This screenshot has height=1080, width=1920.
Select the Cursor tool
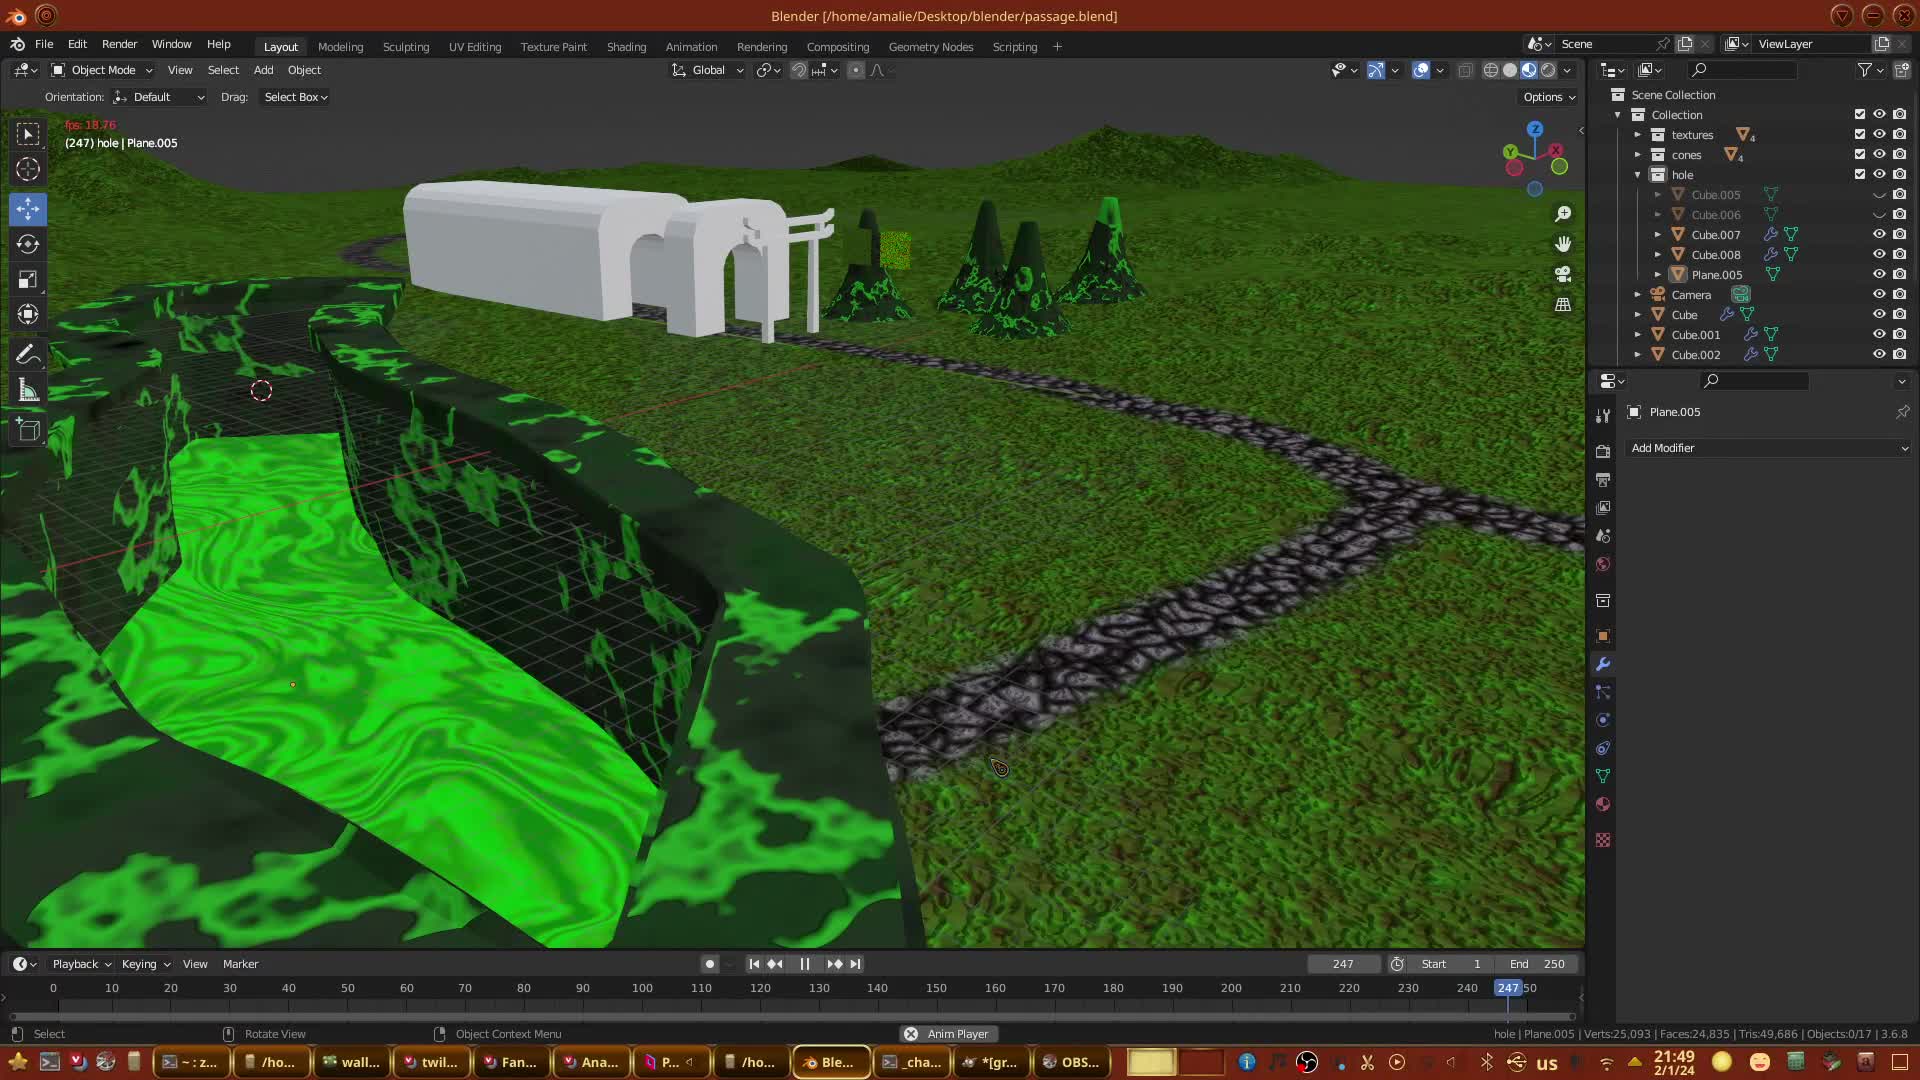(x=28, y=169)
